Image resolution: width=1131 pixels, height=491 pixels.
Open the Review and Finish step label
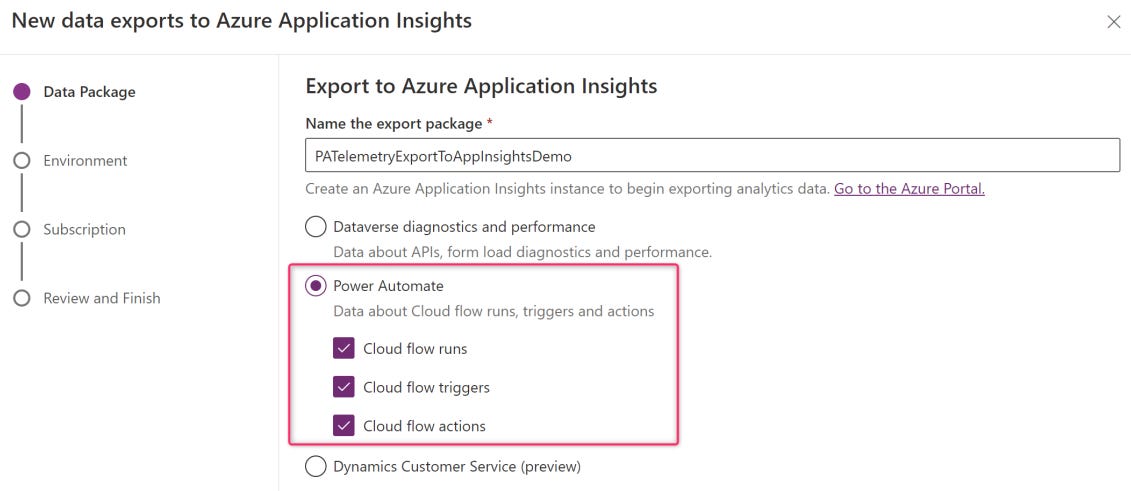click(101, 298)
